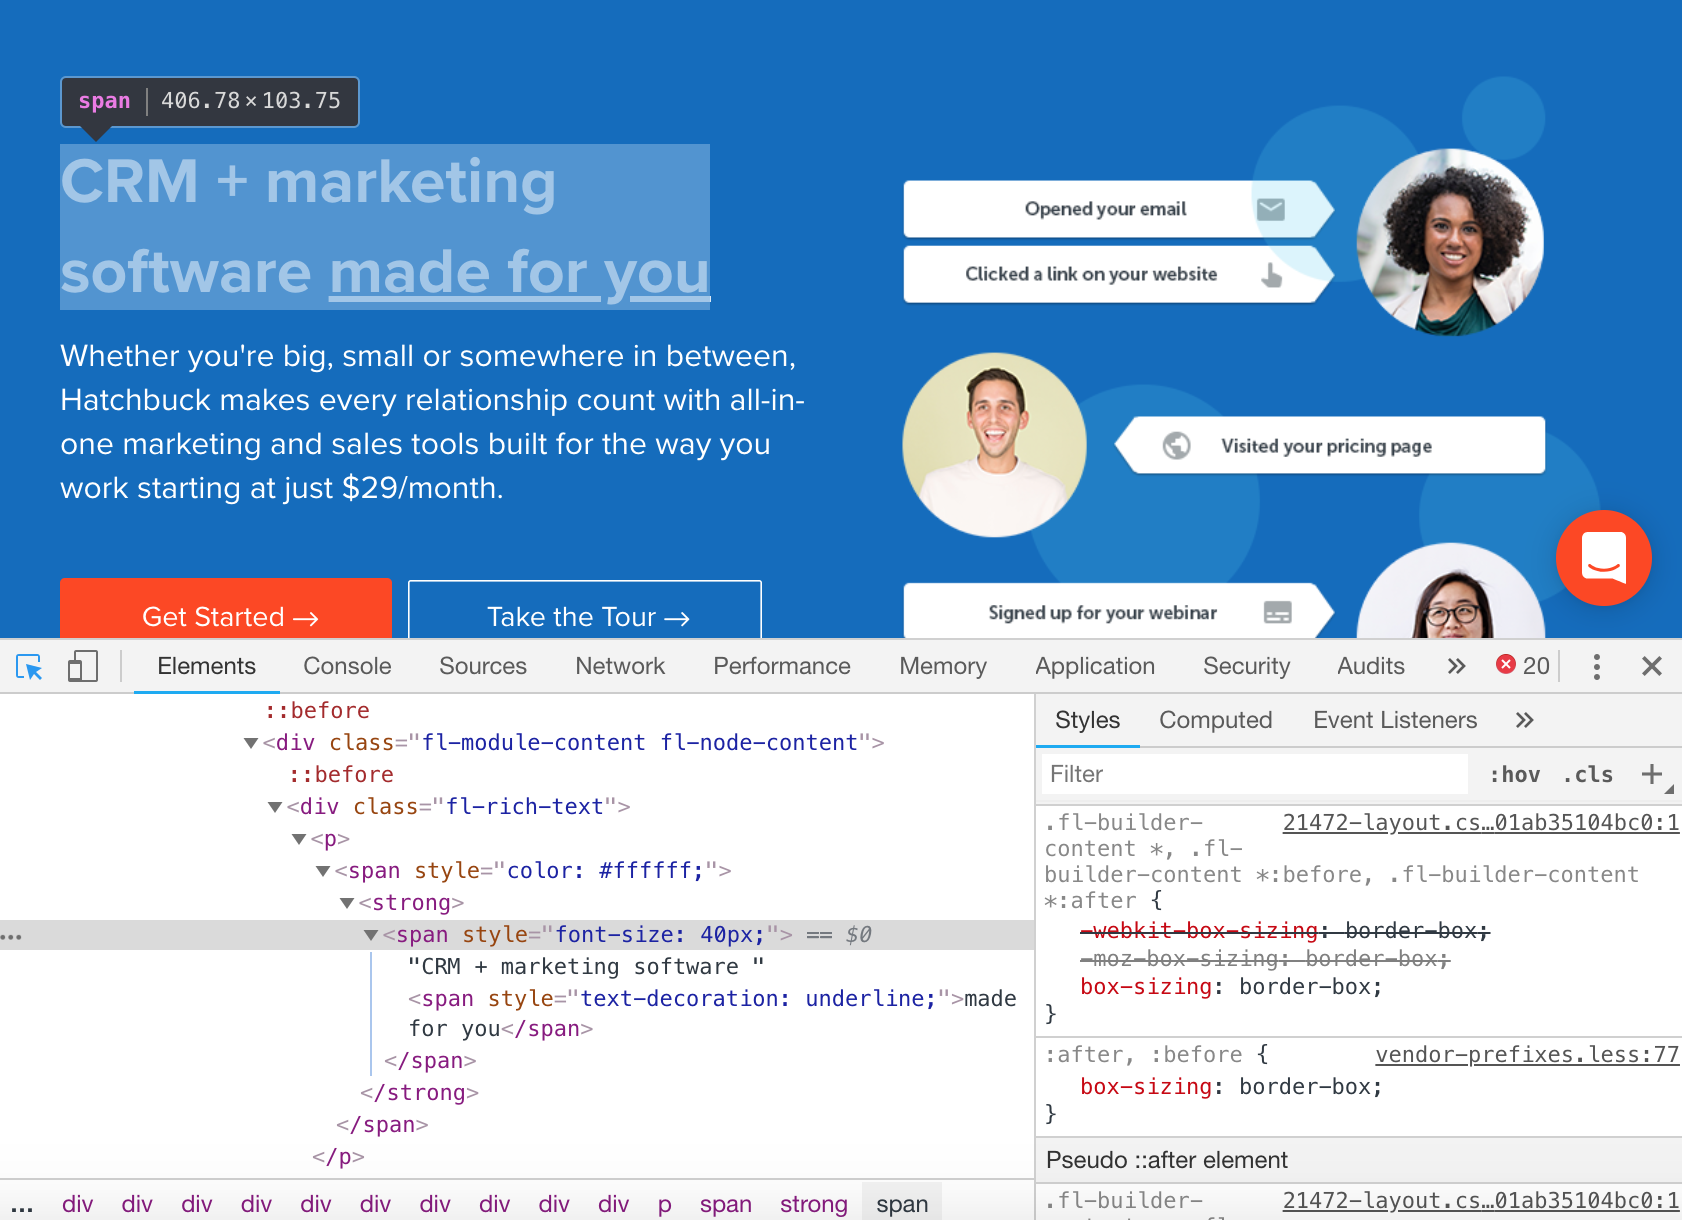
Task: Collapse span with color #ffffff node
Action: pos(323,870)
